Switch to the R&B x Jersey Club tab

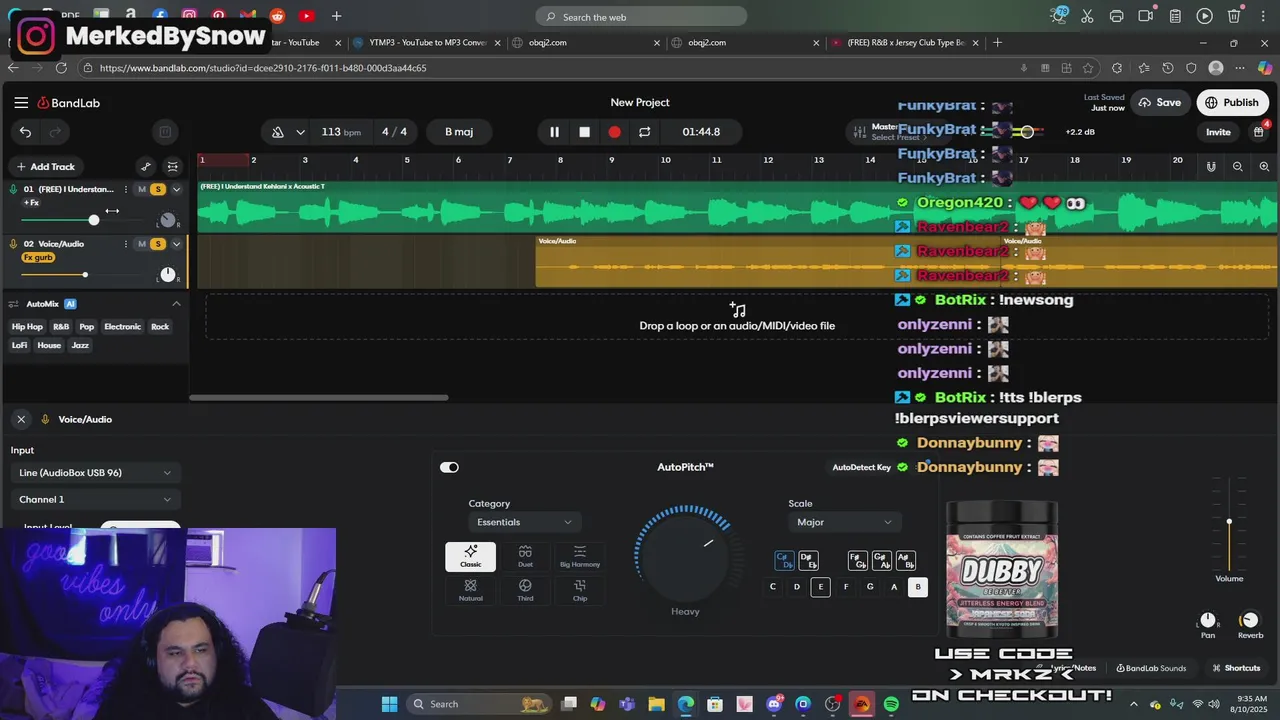point(905,43)
